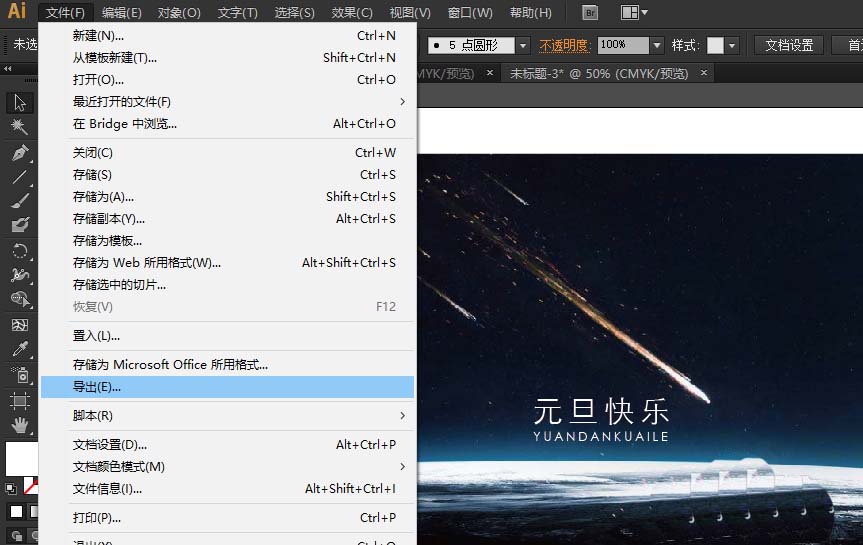
Task: Open the 对象(O) menu
Action: pyautogui.click(x=179, y=12)
